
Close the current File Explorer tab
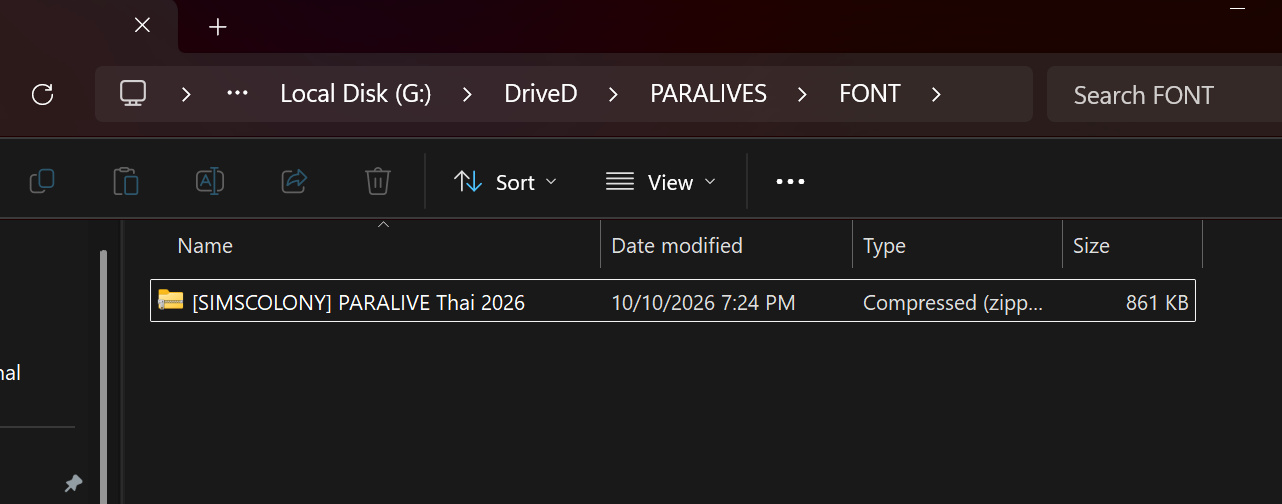click(142, 25)
